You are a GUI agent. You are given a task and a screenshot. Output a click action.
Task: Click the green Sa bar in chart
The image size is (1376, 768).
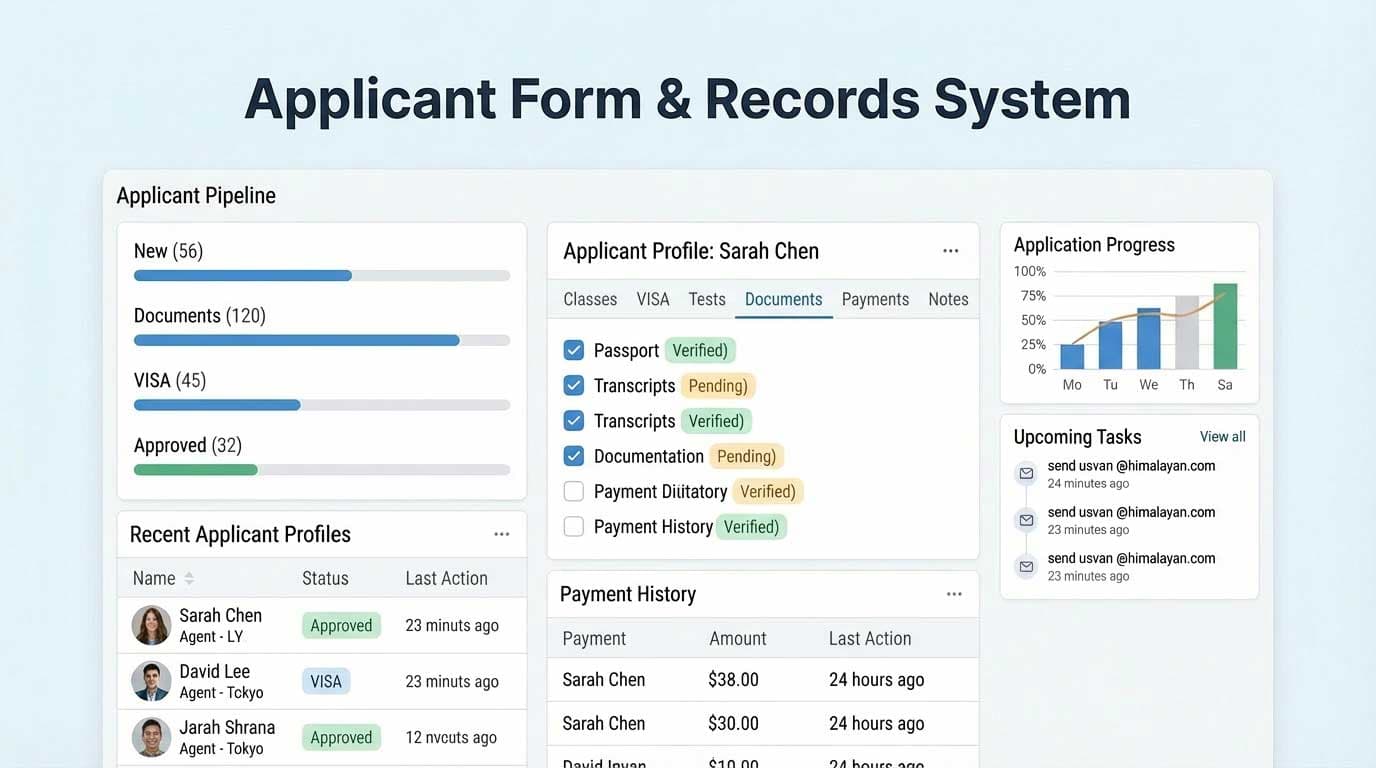point(1225,326)
